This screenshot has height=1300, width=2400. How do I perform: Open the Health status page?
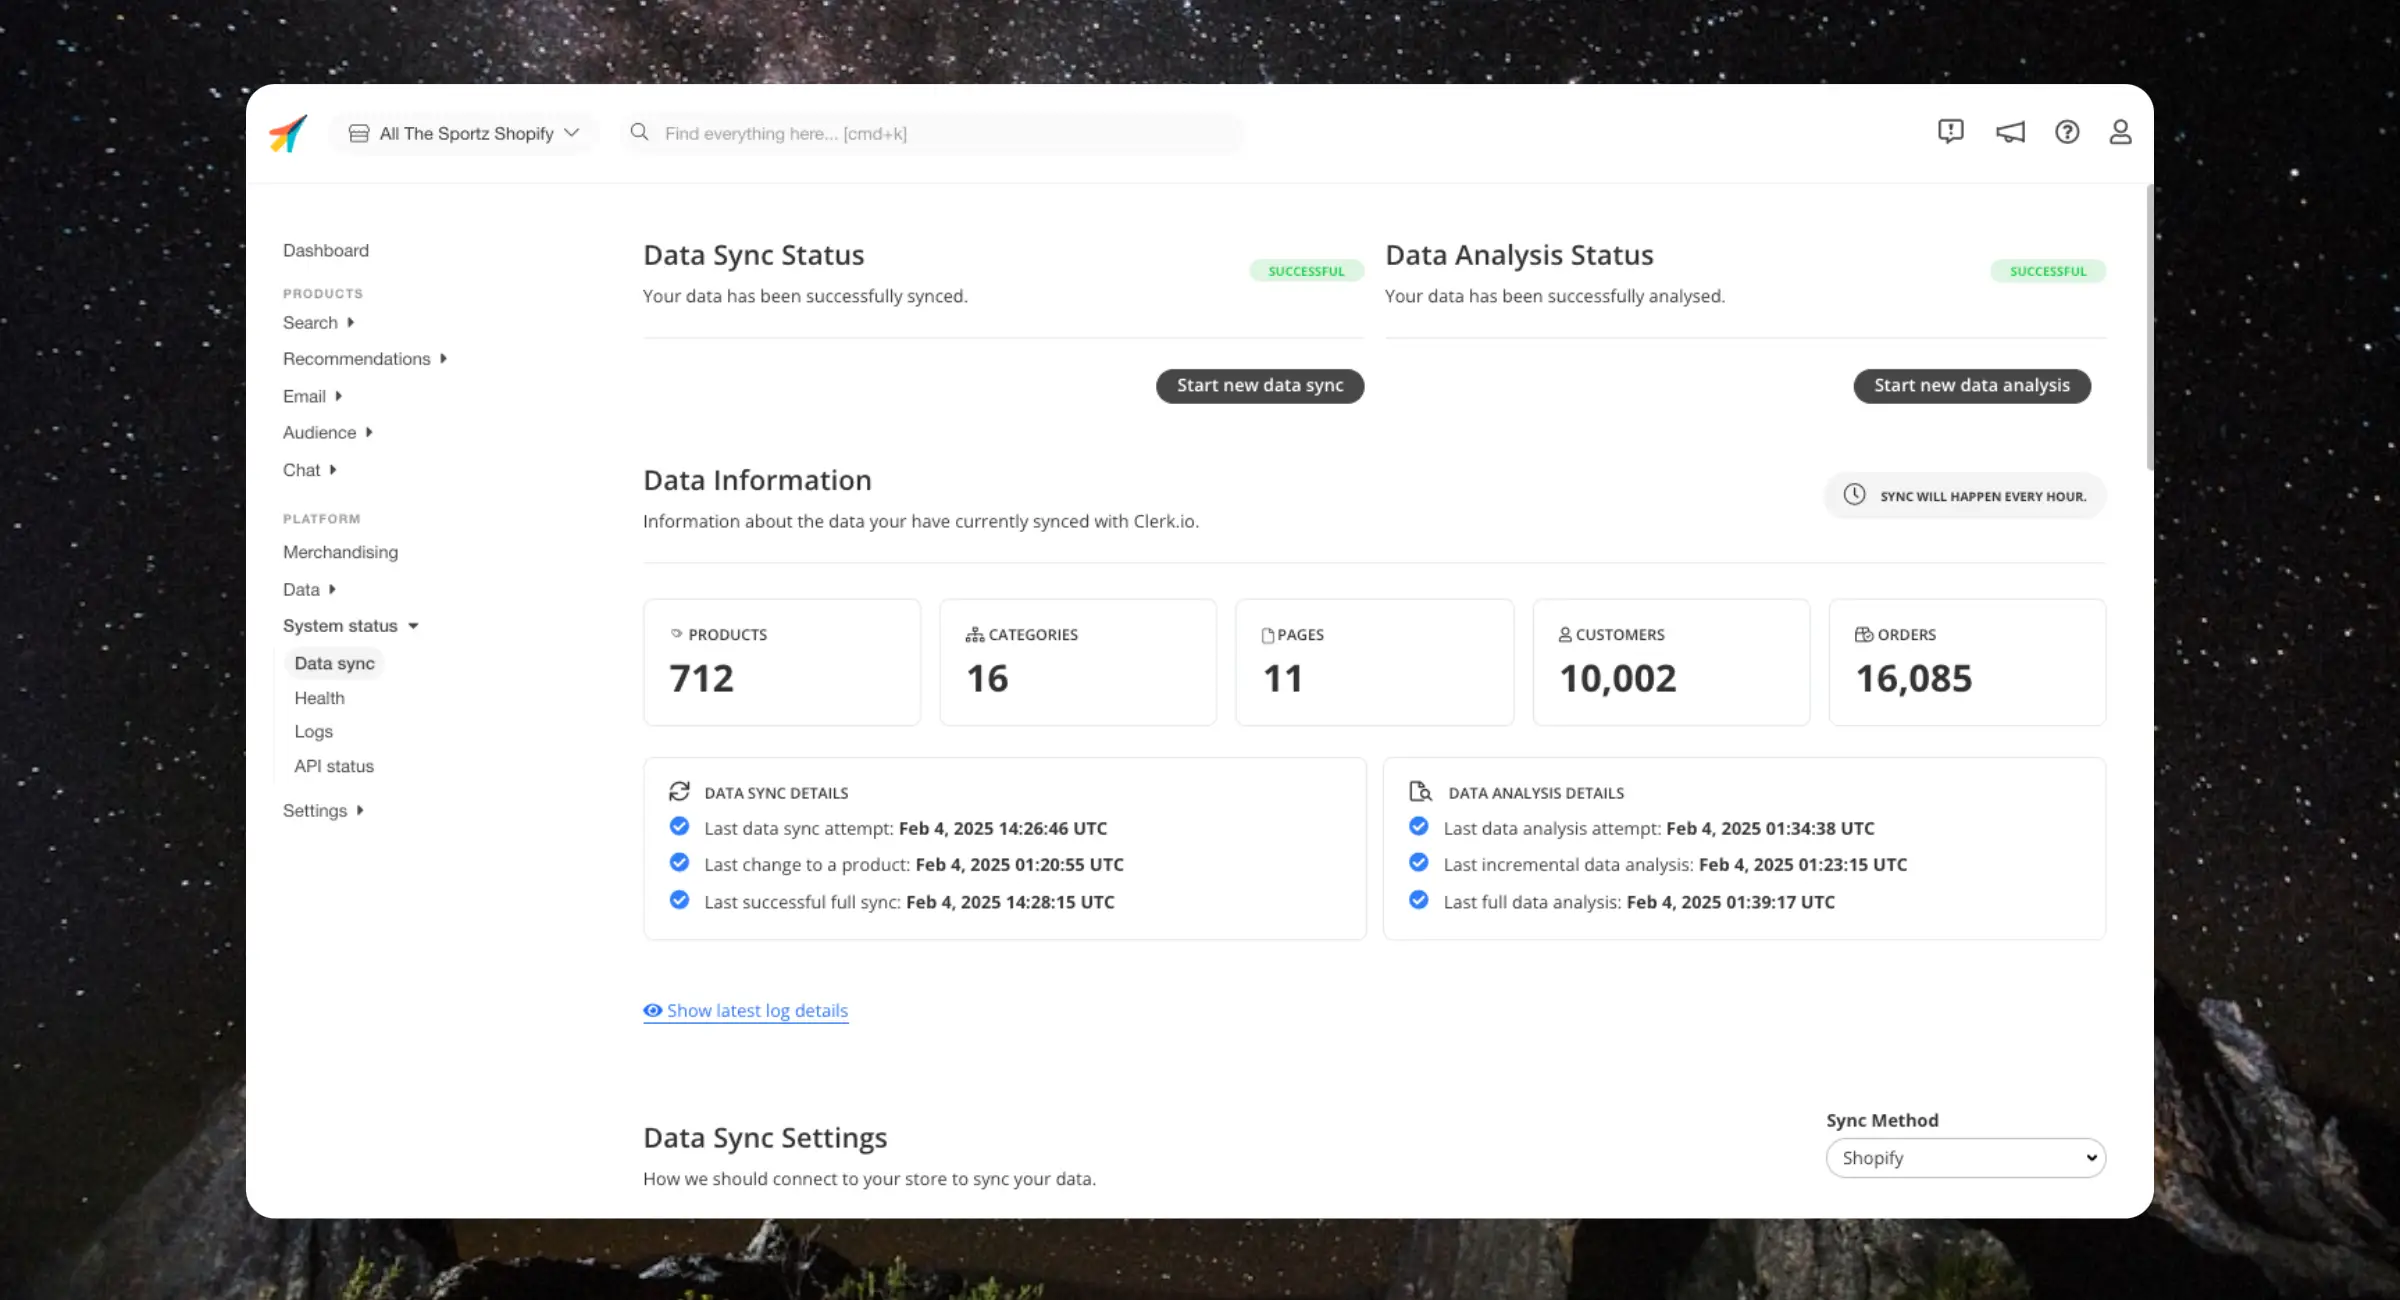(x=319, y=698)
